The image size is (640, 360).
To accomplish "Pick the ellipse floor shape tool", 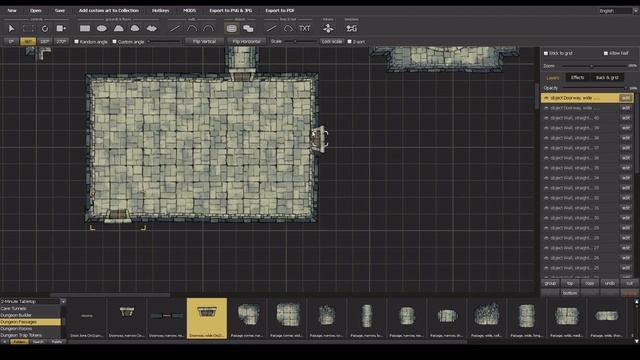I will pos(102,28).
